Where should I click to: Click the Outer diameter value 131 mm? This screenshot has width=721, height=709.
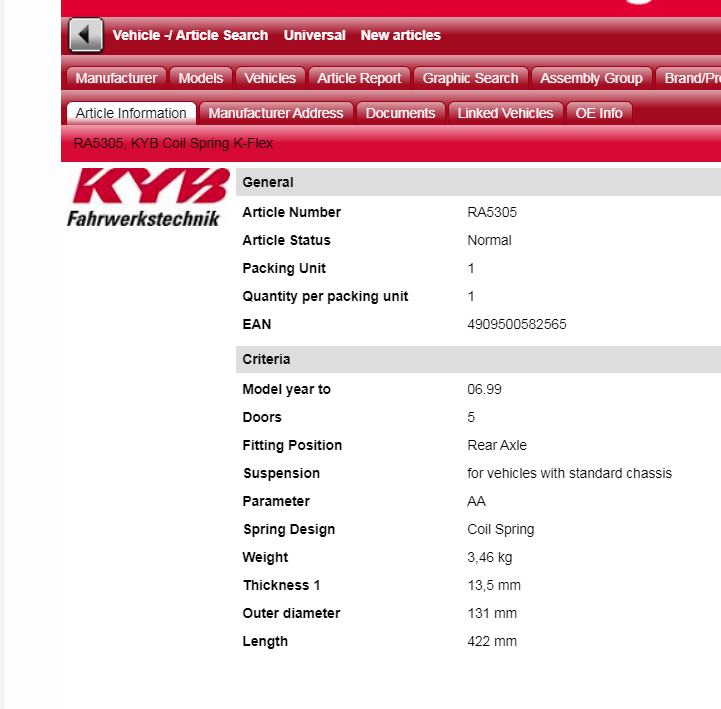[x=492, y=614]
